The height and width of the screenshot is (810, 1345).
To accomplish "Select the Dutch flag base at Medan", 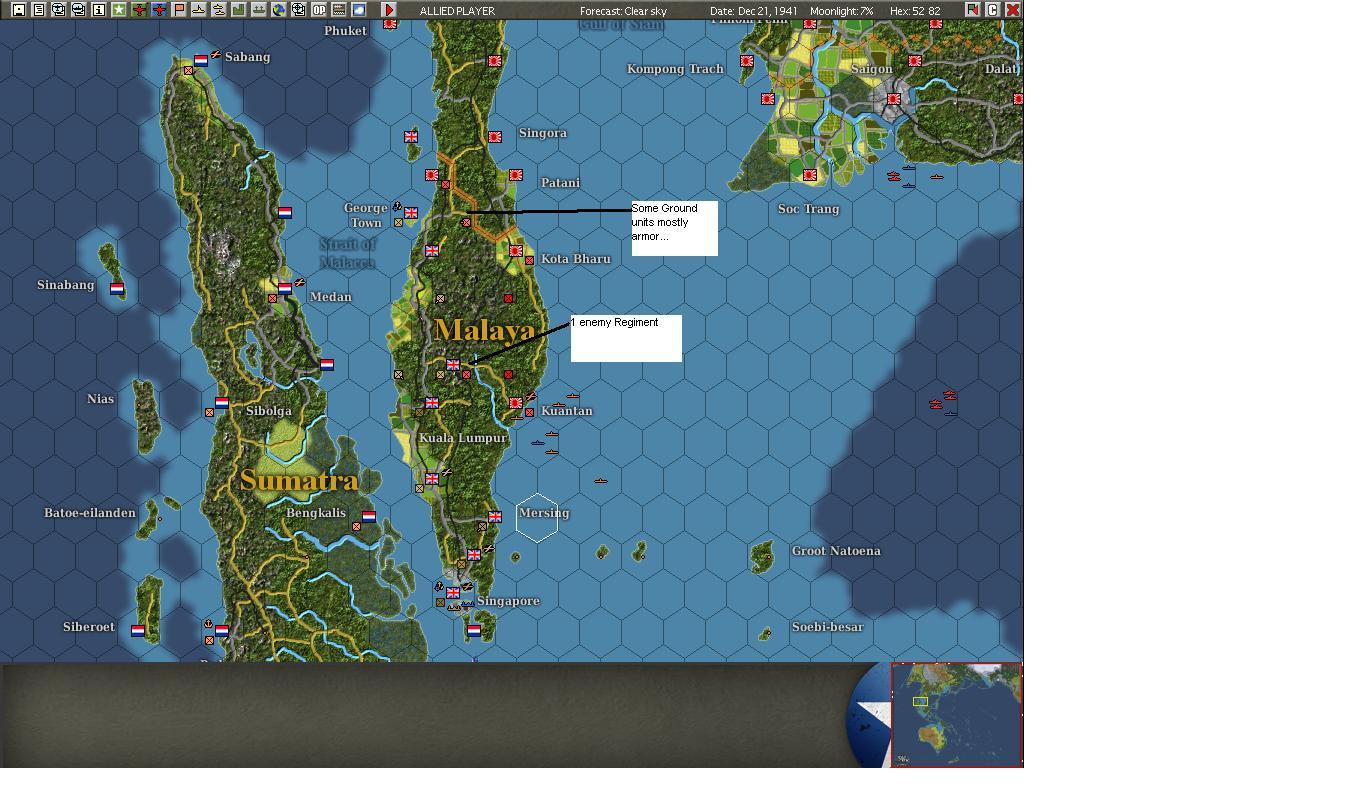I will pos(285,289).
